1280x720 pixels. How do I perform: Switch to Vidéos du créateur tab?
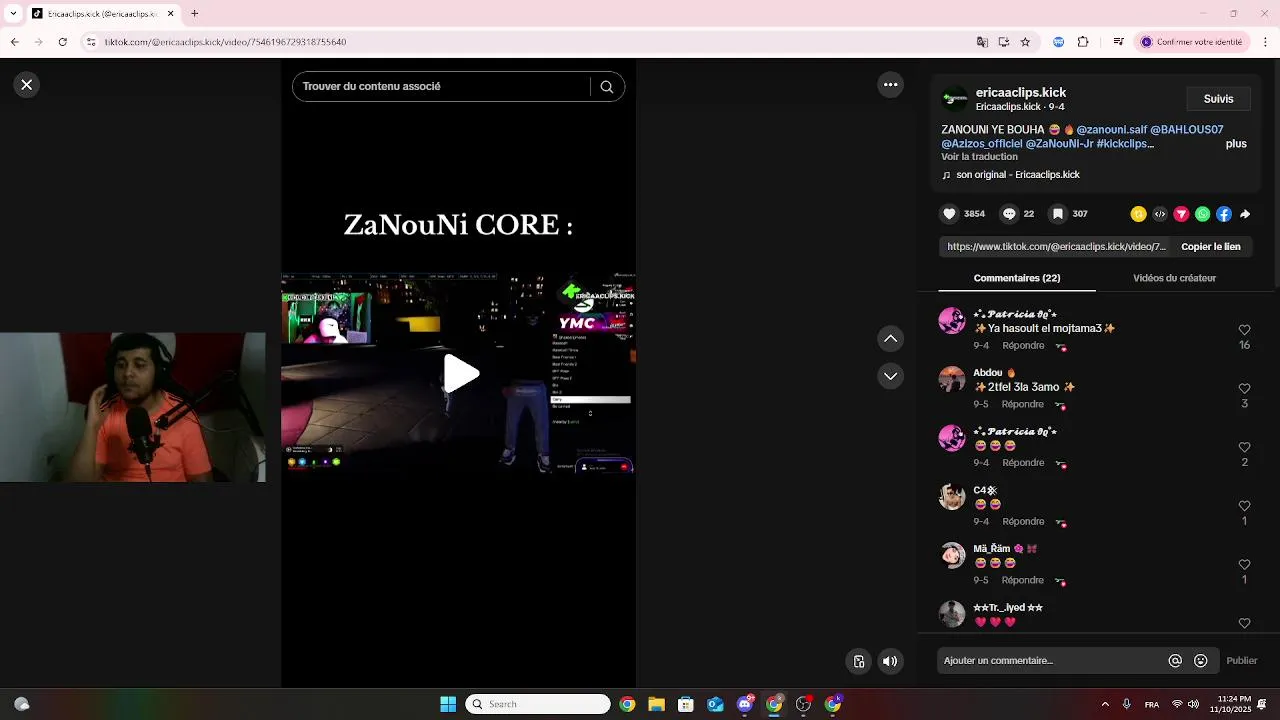coord(1174,278)
